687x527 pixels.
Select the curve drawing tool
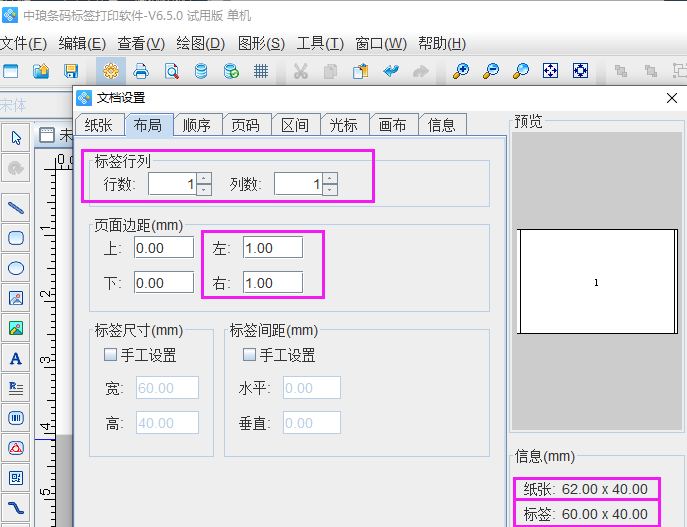(x=16, y=508)
